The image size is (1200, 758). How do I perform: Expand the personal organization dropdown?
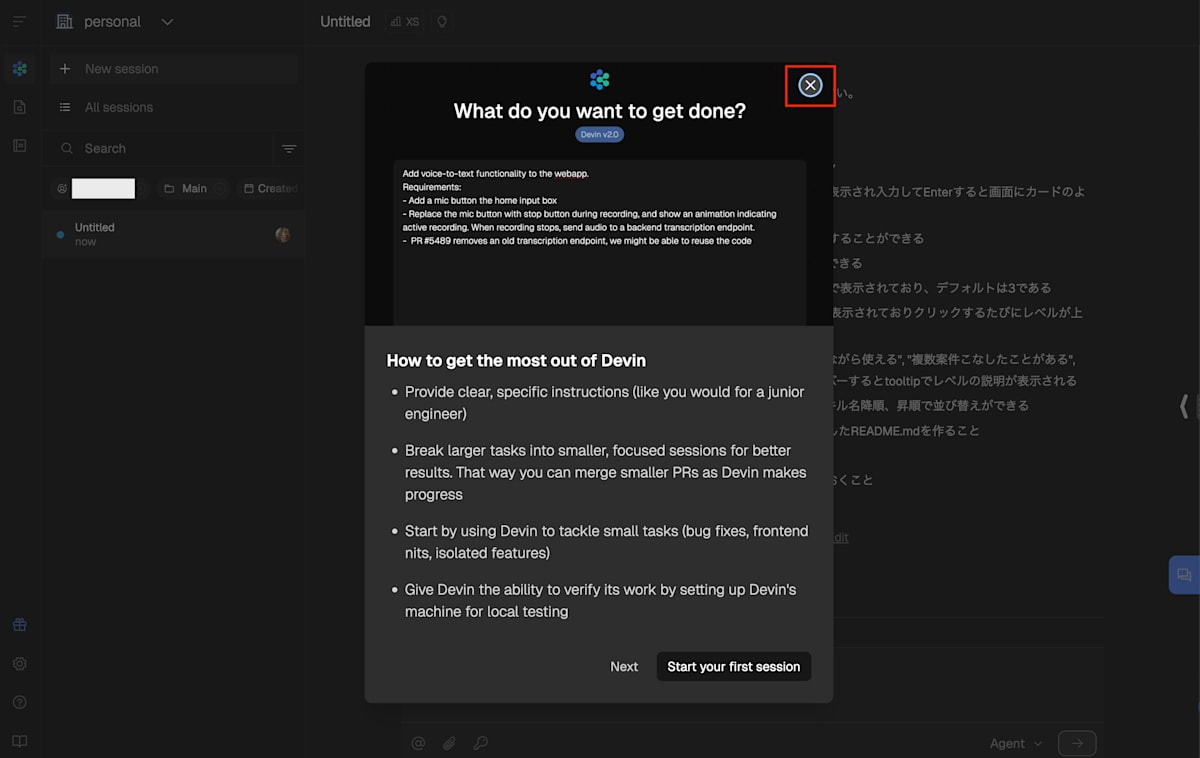tap(167, 22)
